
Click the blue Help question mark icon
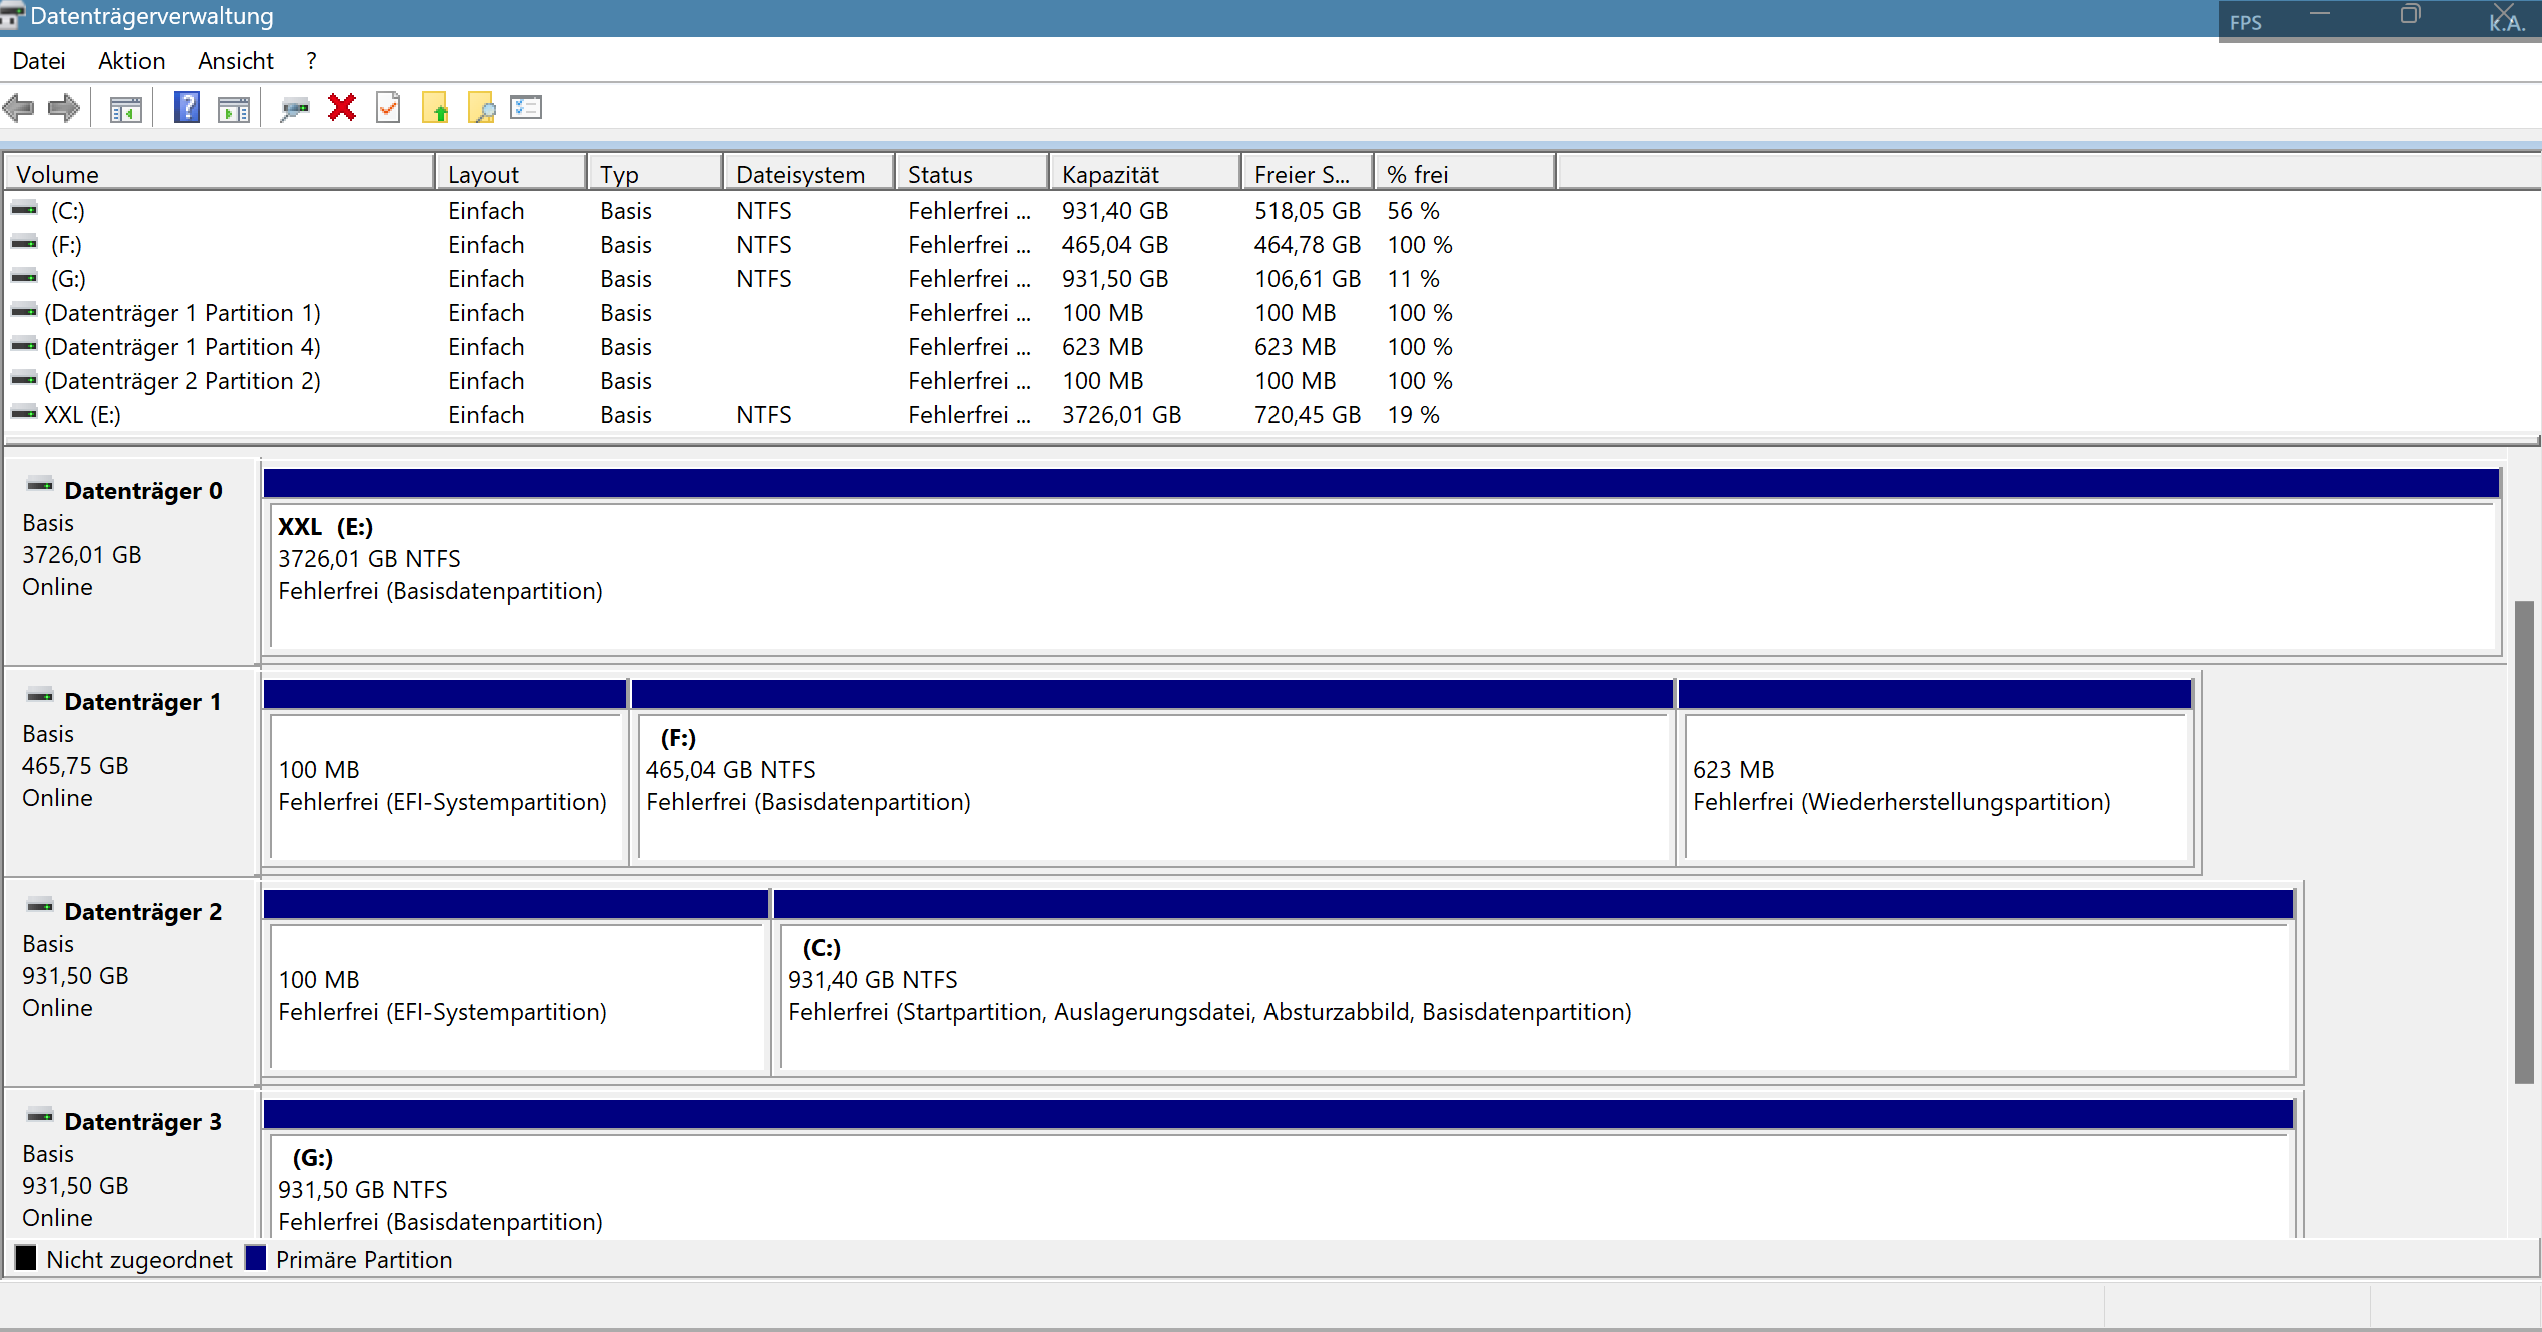[186, 108]
